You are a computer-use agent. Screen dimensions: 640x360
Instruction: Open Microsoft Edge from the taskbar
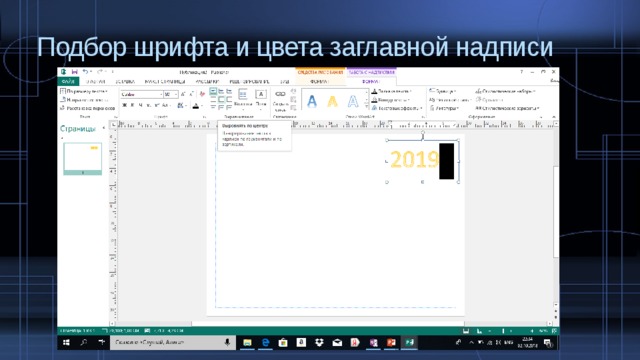pos(265,342)
